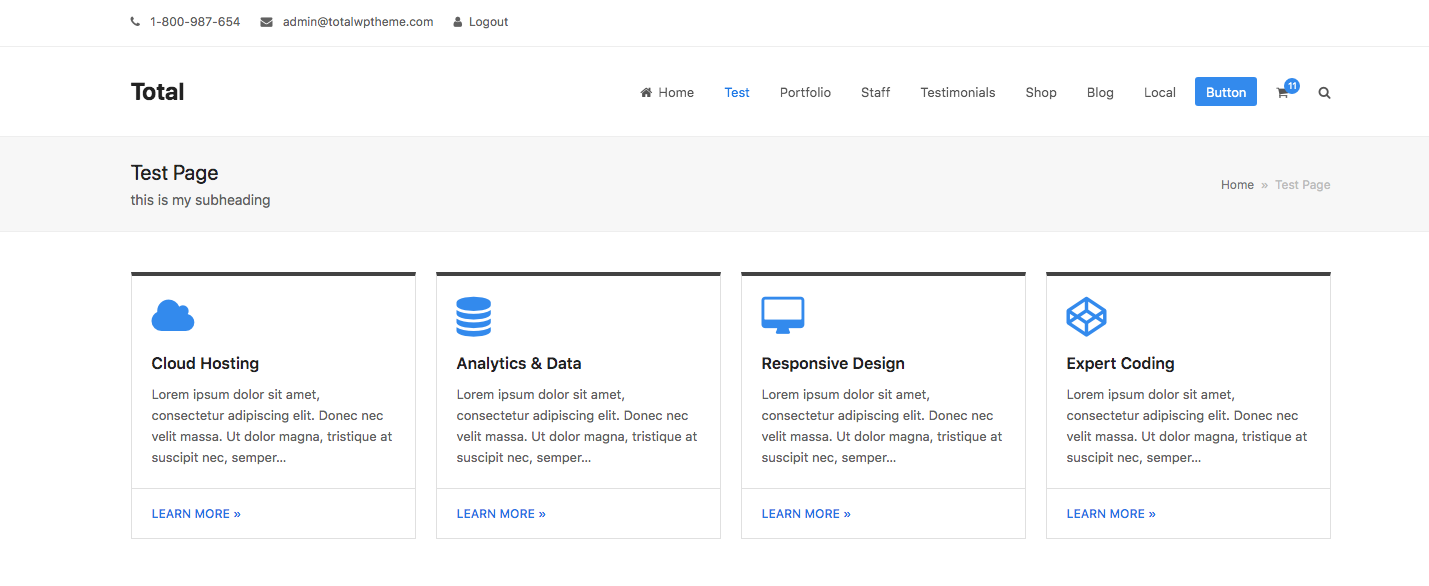
Task: Click the Home breadcrumb link
Action: [1237, 185]
